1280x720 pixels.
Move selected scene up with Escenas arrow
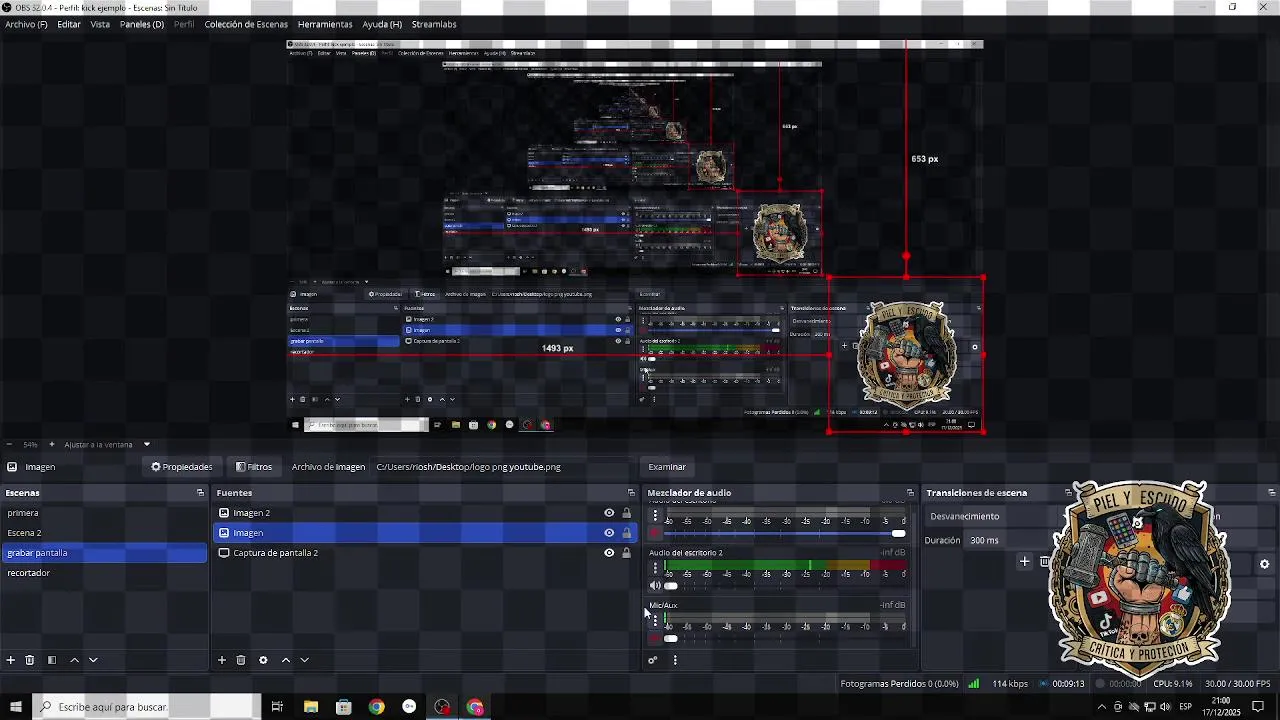coord(74,660)
